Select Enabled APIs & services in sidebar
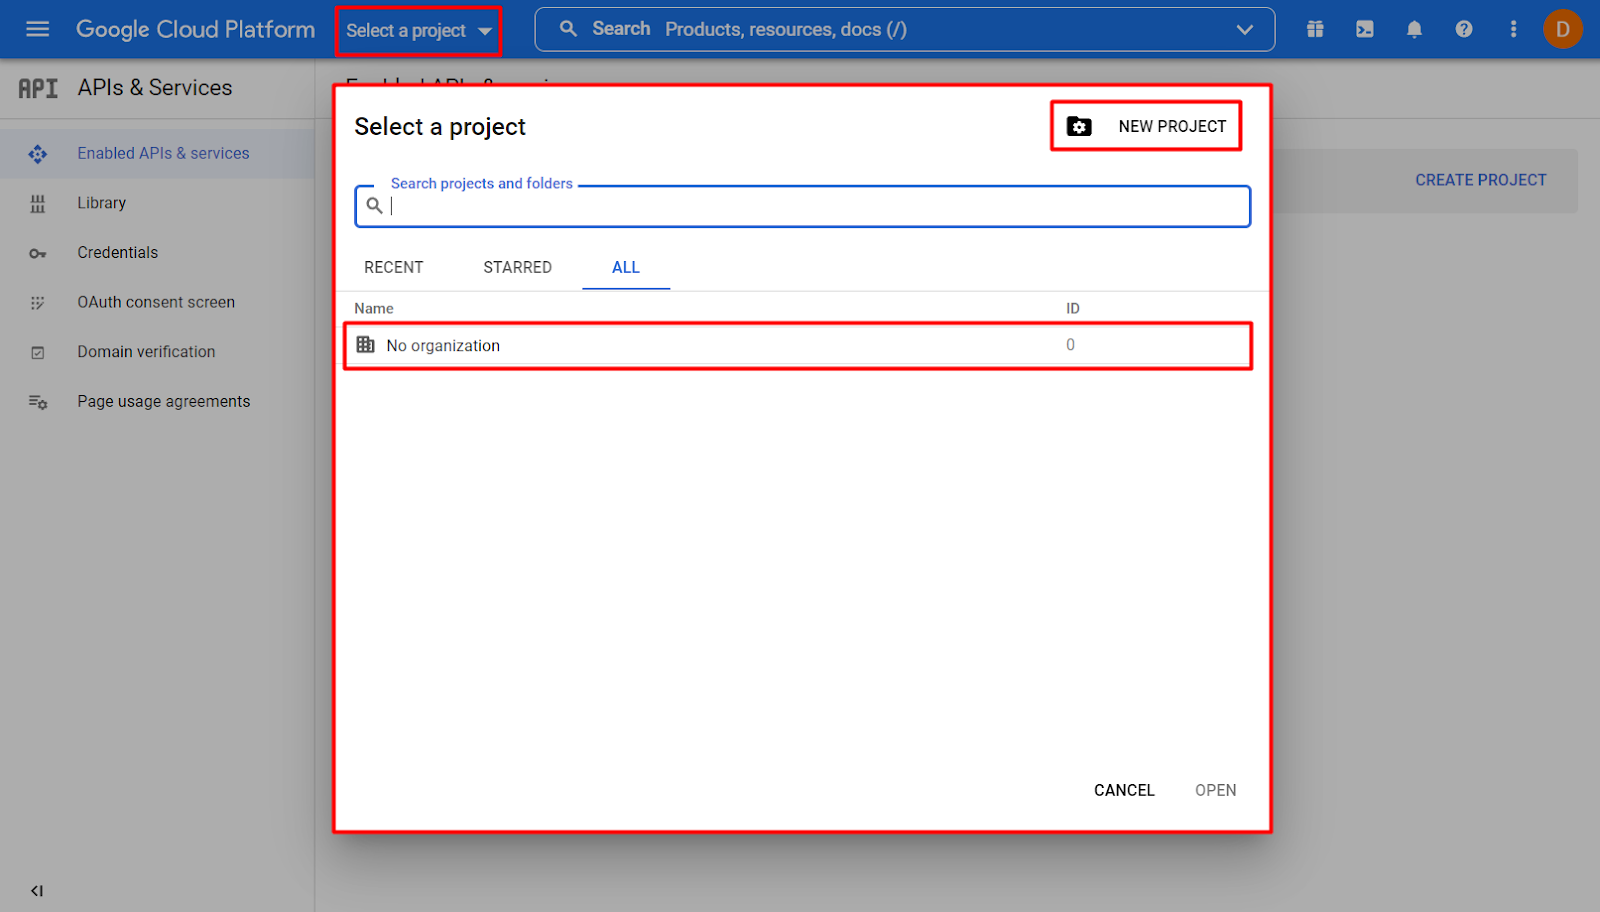 [157, 153]
